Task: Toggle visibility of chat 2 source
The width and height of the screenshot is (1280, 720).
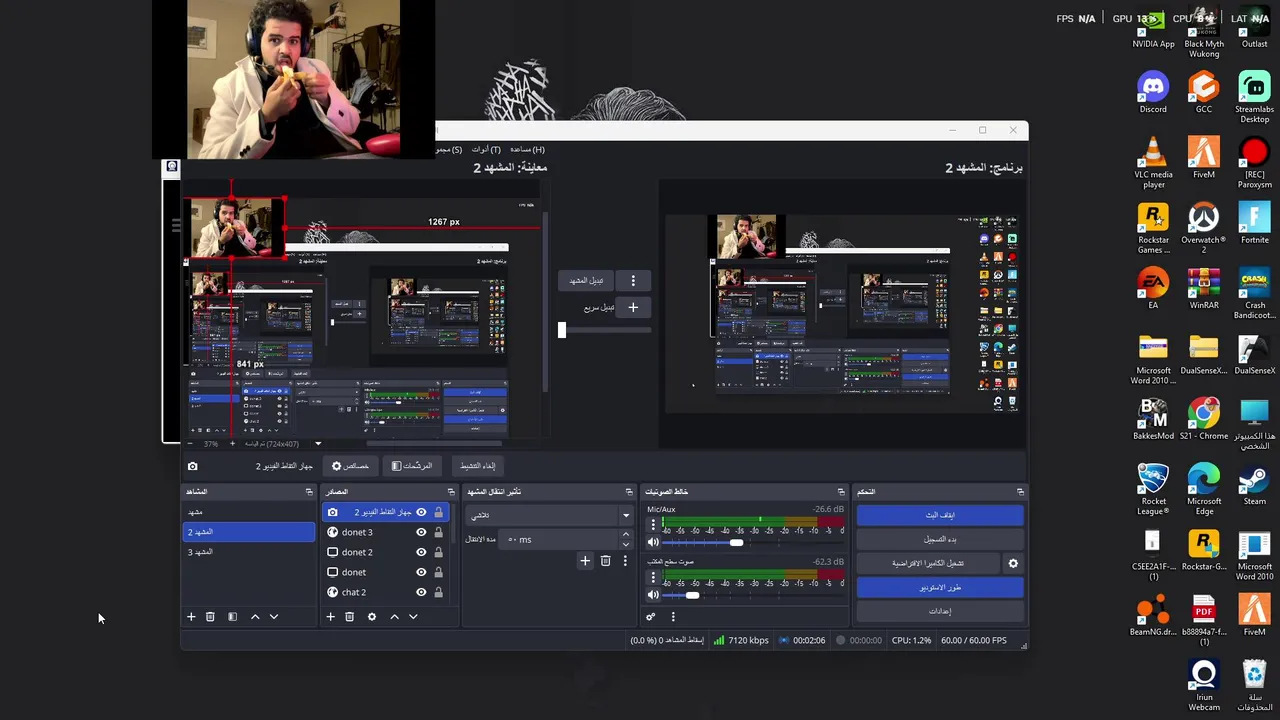Action: click(x=421, y=592)
